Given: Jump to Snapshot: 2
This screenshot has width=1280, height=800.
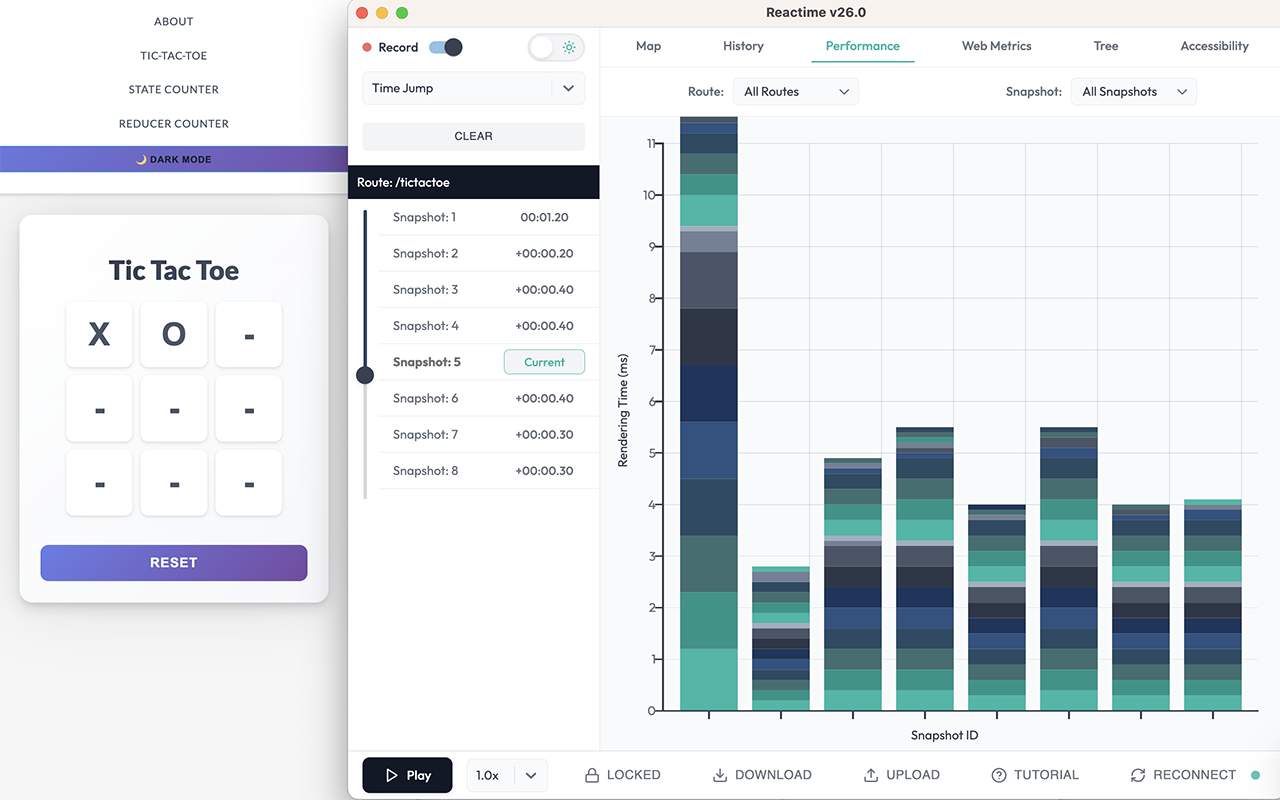Looking at the screenshot, I should [488, 254].
